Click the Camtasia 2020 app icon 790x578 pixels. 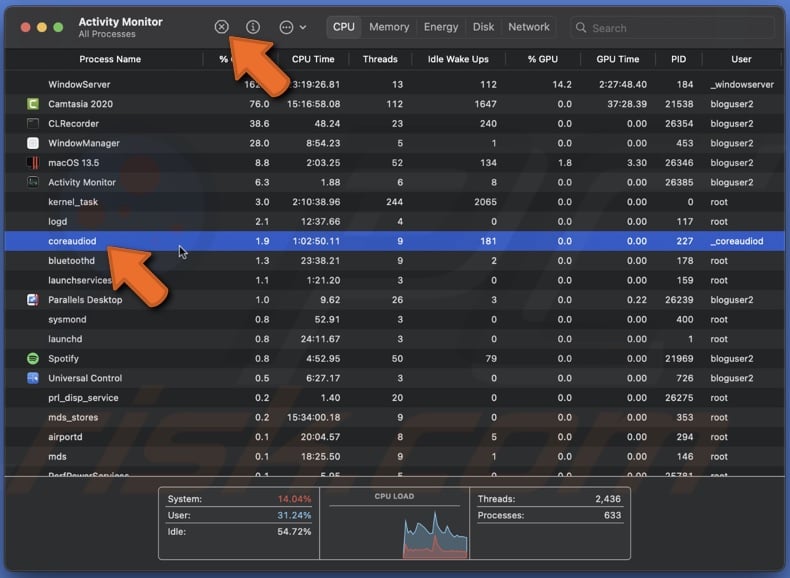(x=33, y=104)
